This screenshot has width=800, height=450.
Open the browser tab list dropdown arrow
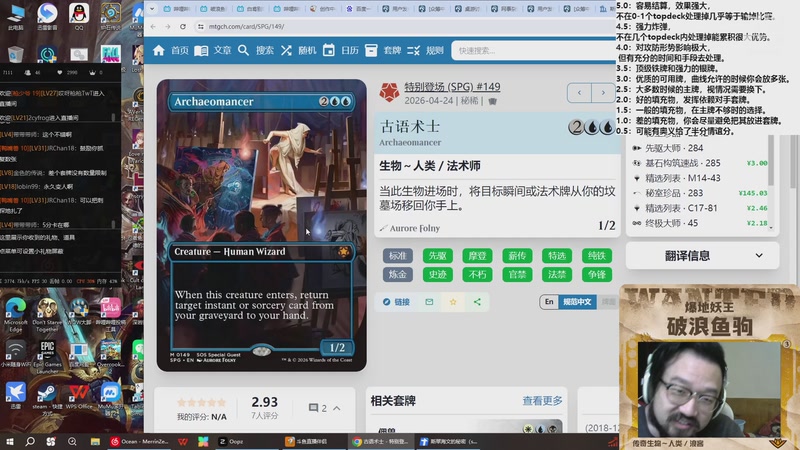click(152, 9)
